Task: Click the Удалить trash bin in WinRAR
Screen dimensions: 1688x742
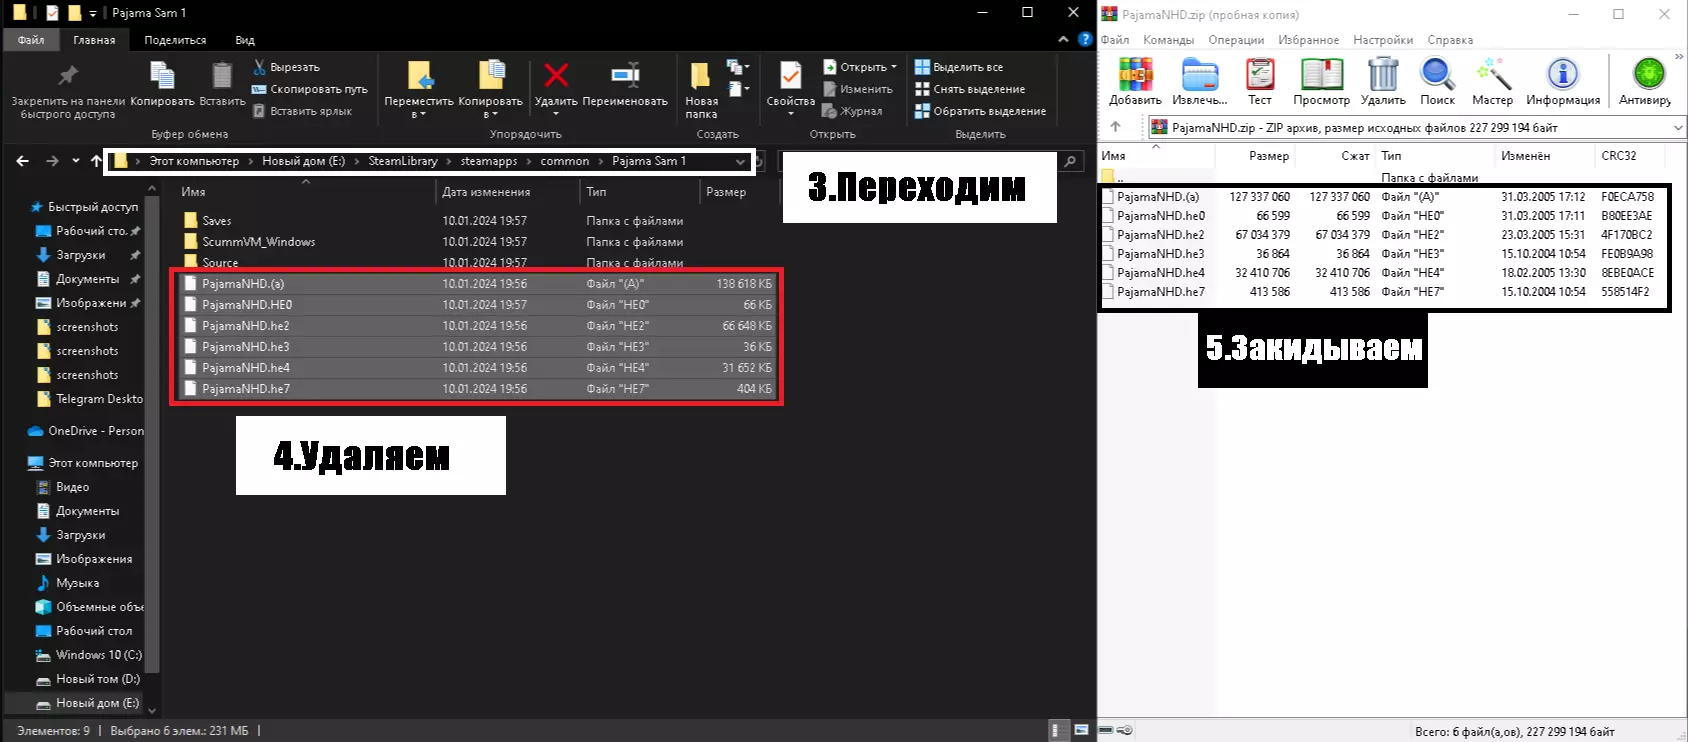Action: pyautogui.click(x=1383, y=82)
